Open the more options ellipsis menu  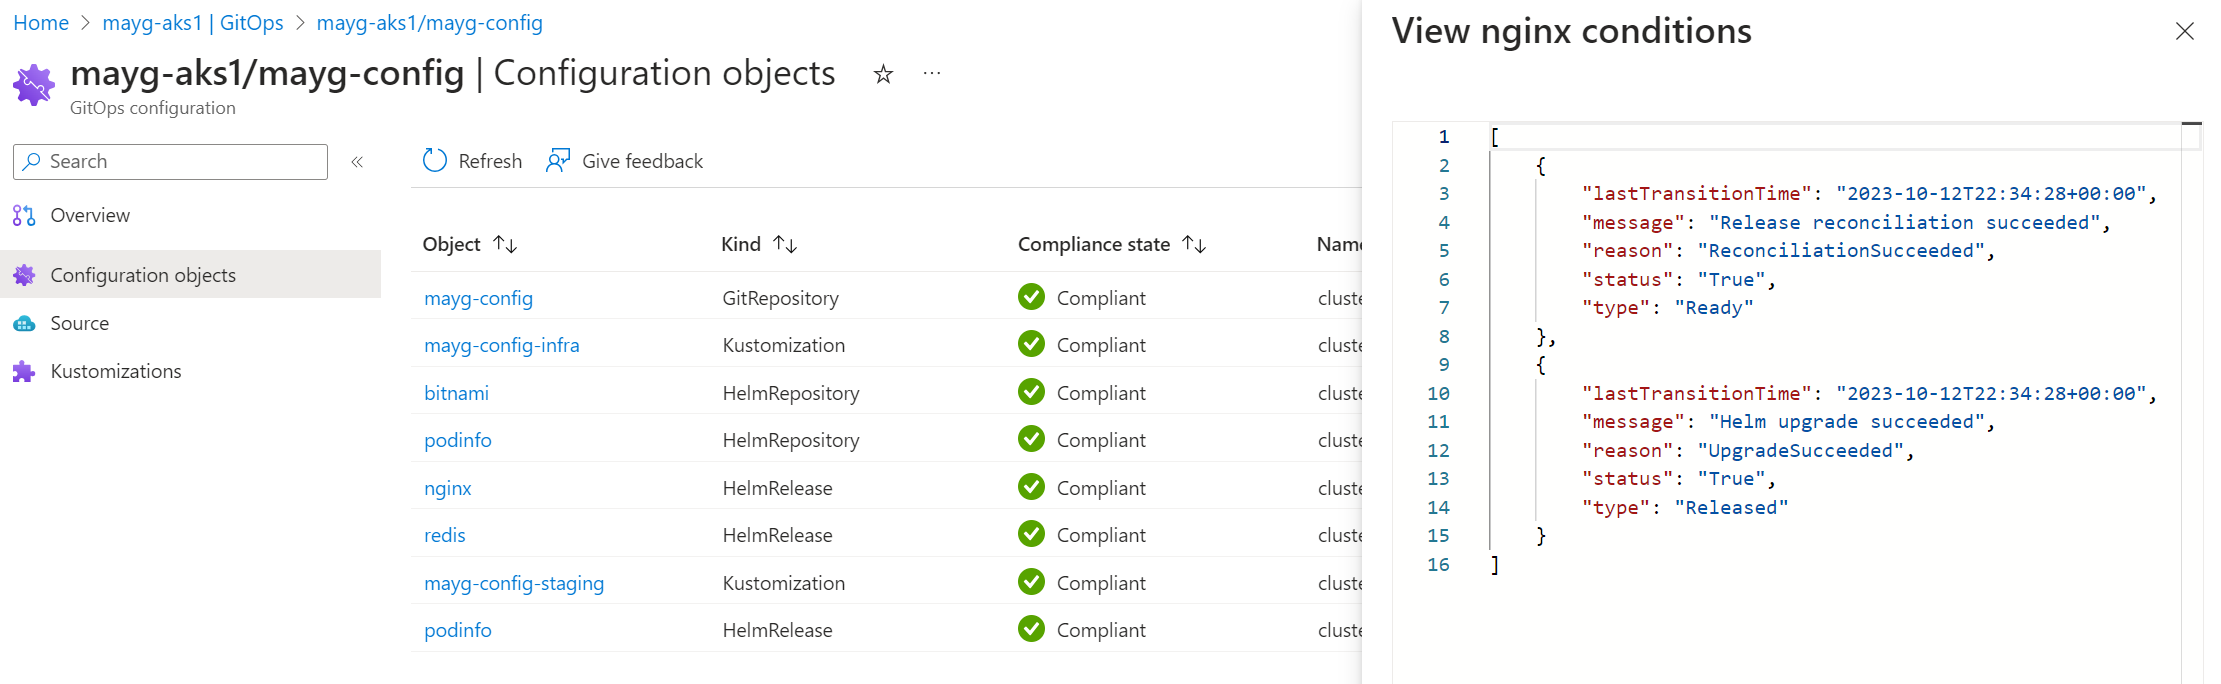pyautogui.click(x=932, y=74)
